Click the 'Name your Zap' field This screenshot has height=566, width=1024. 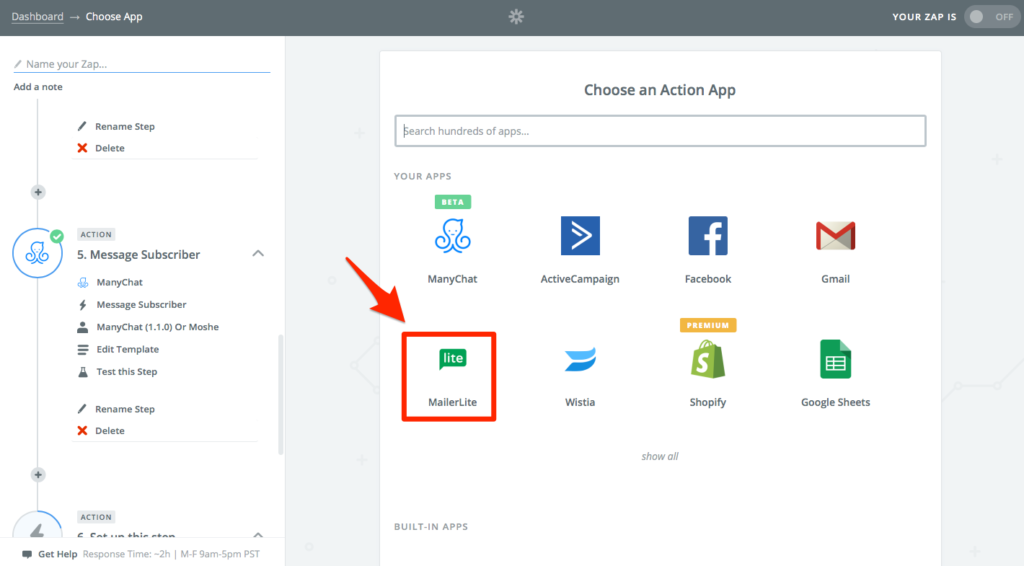pos(142,64)
